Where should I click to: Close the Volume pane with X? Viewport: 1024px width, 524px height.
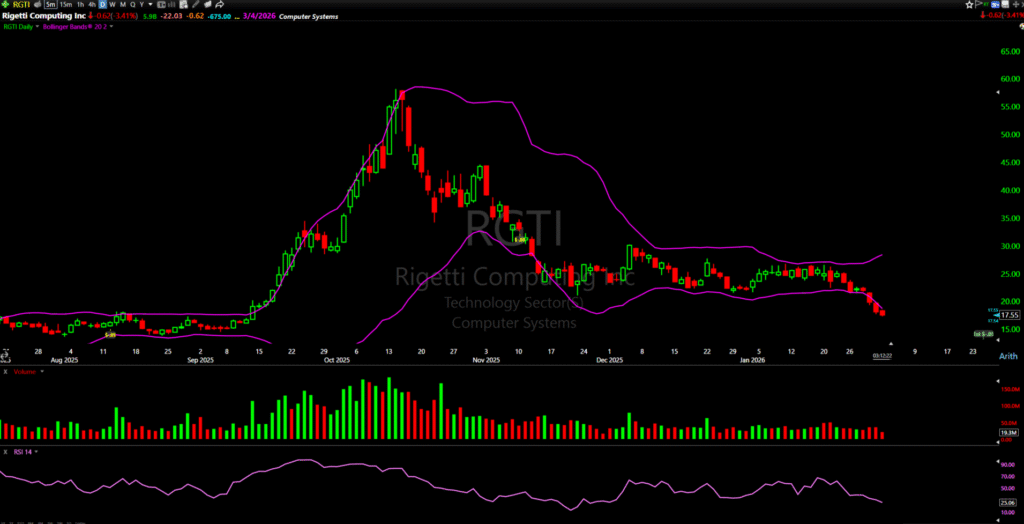click(4, 372)
